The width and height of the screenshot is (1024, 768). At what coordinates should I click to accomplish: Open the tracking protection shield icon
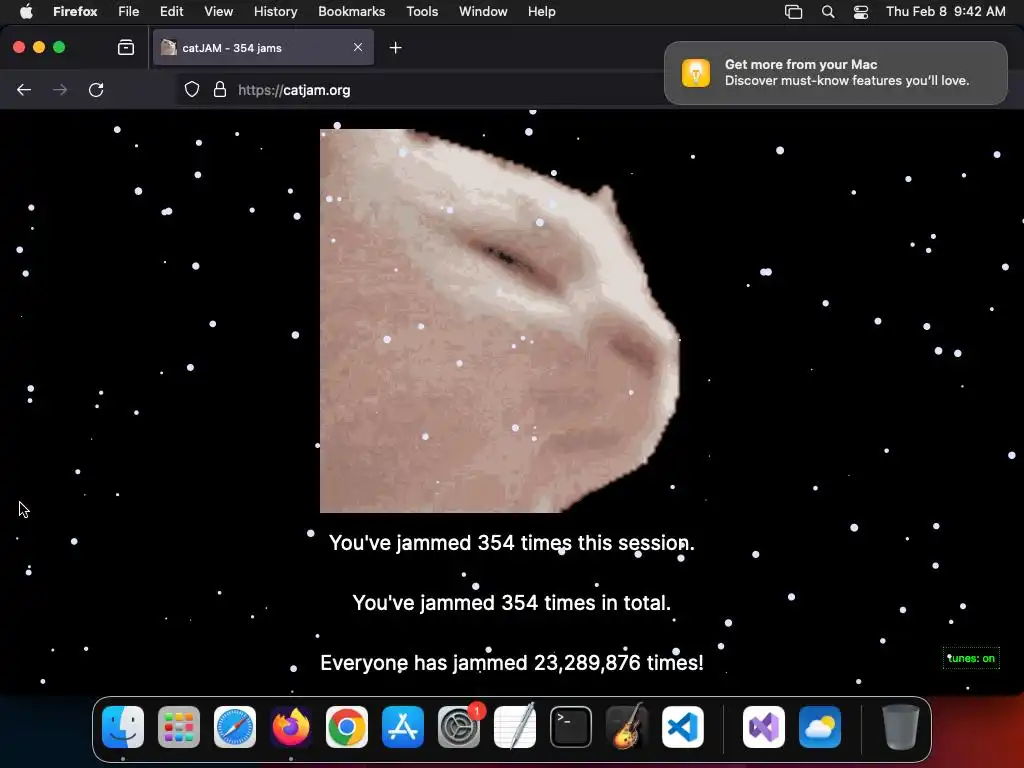click(x=191, y=89)
